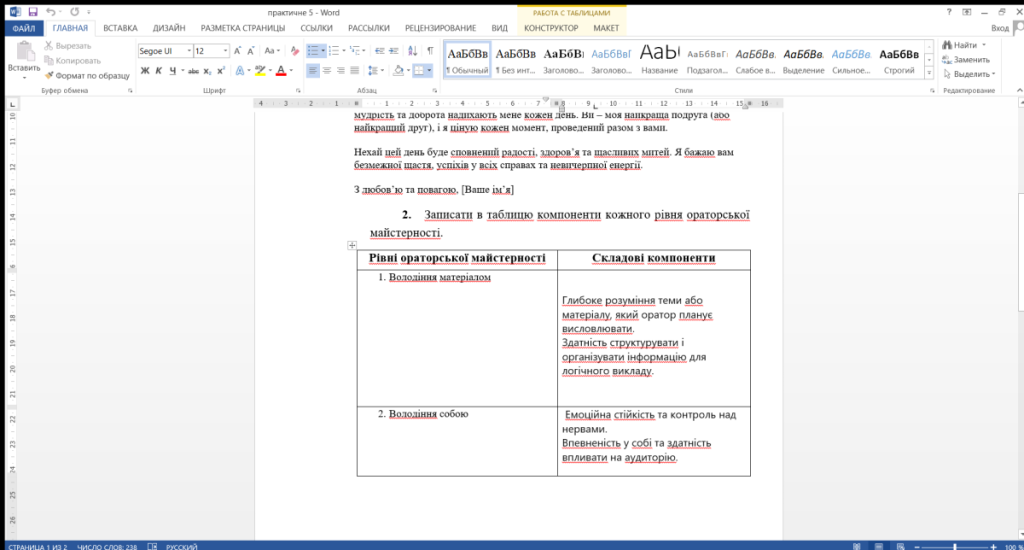Decrease font size with shrink font icon

click(251, 51)
